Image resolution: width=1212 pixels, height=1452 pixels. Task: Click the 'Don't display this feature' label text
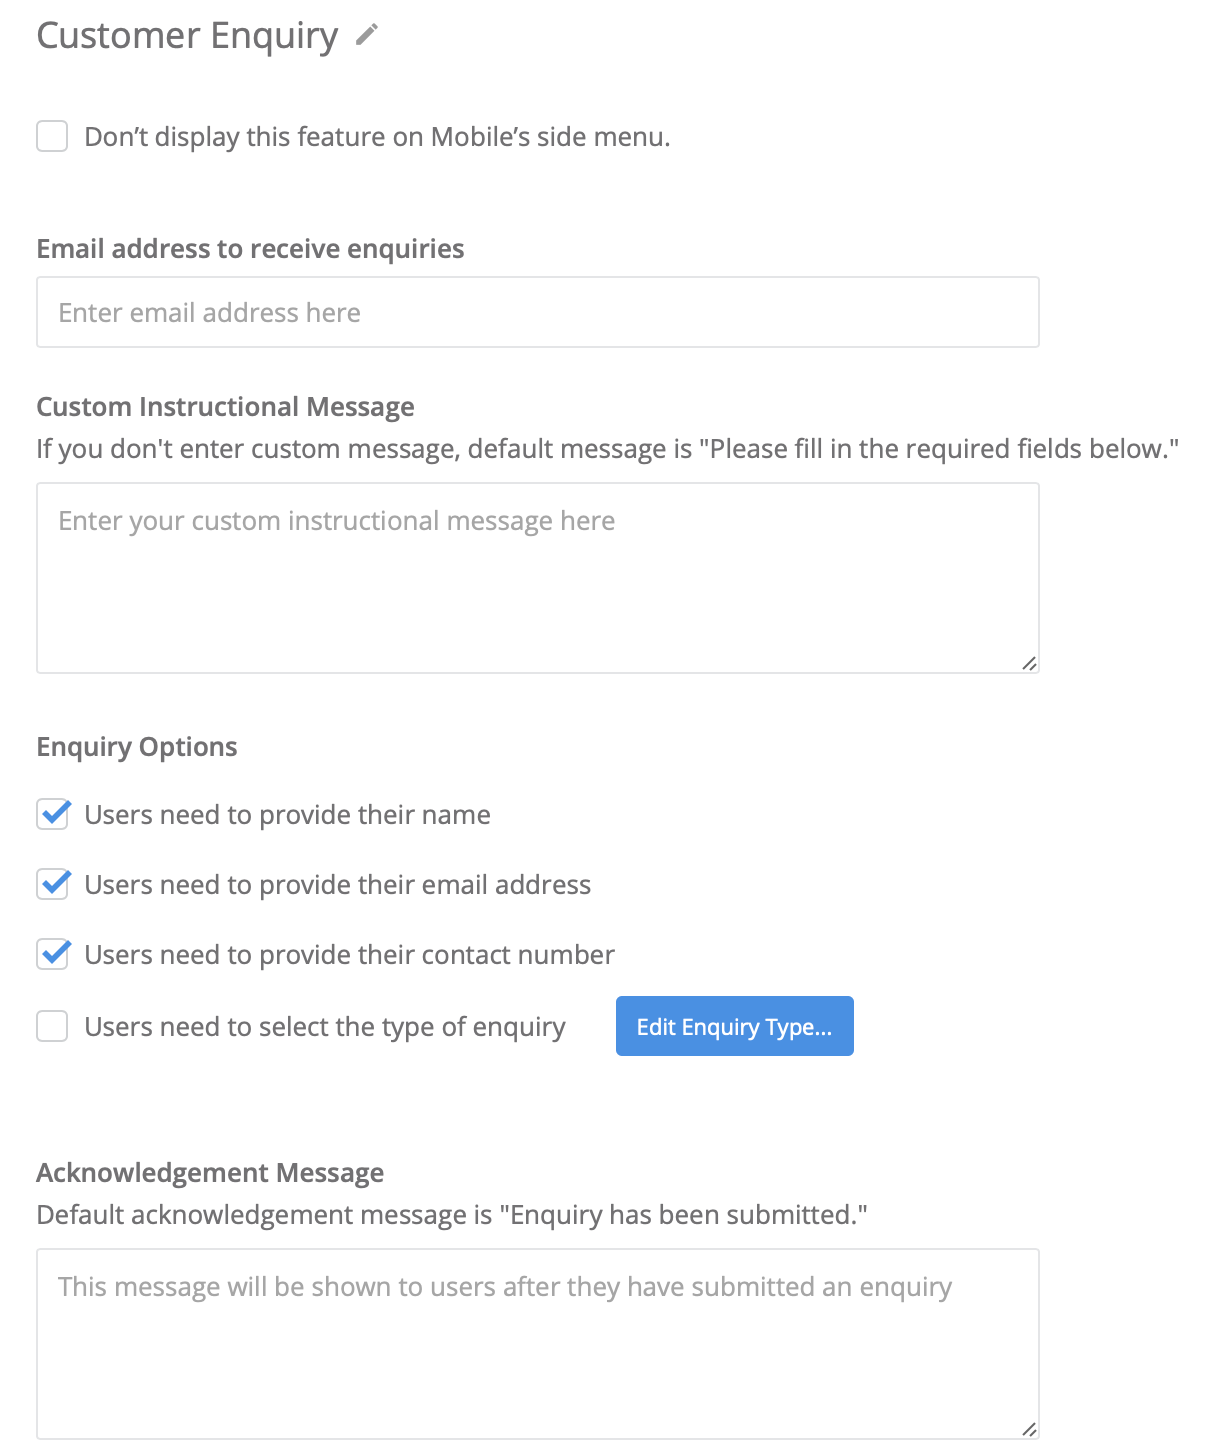pos(377,137)
